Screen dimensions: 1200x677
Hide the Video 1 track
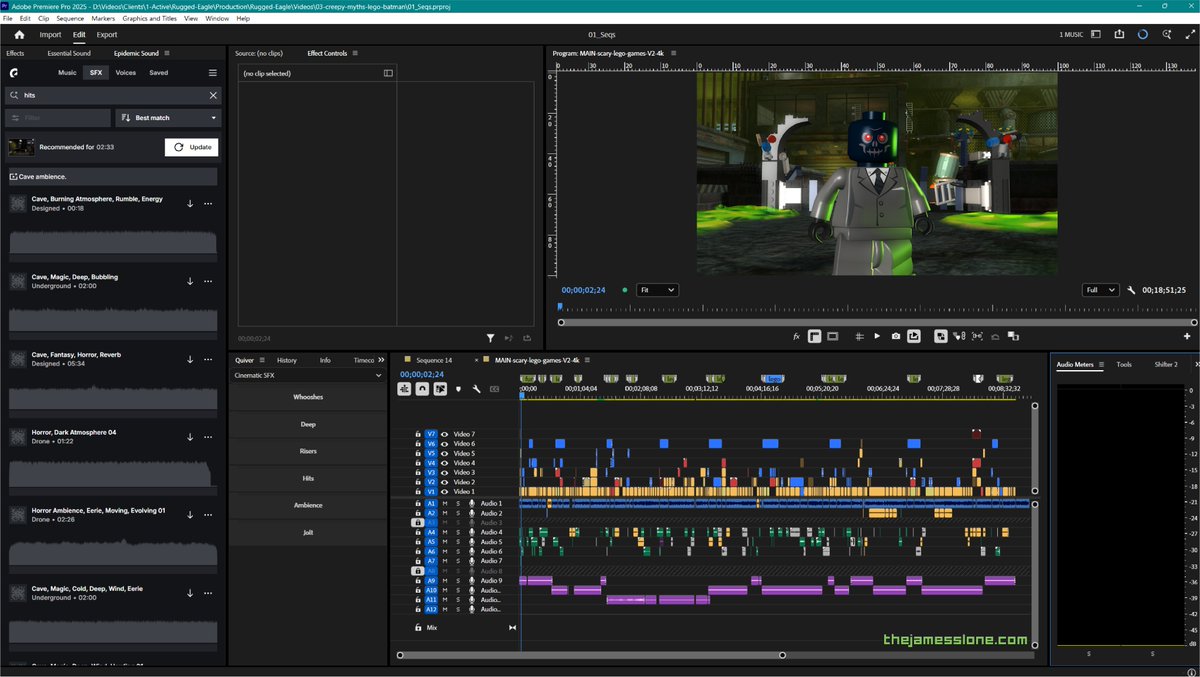[444, 492]
